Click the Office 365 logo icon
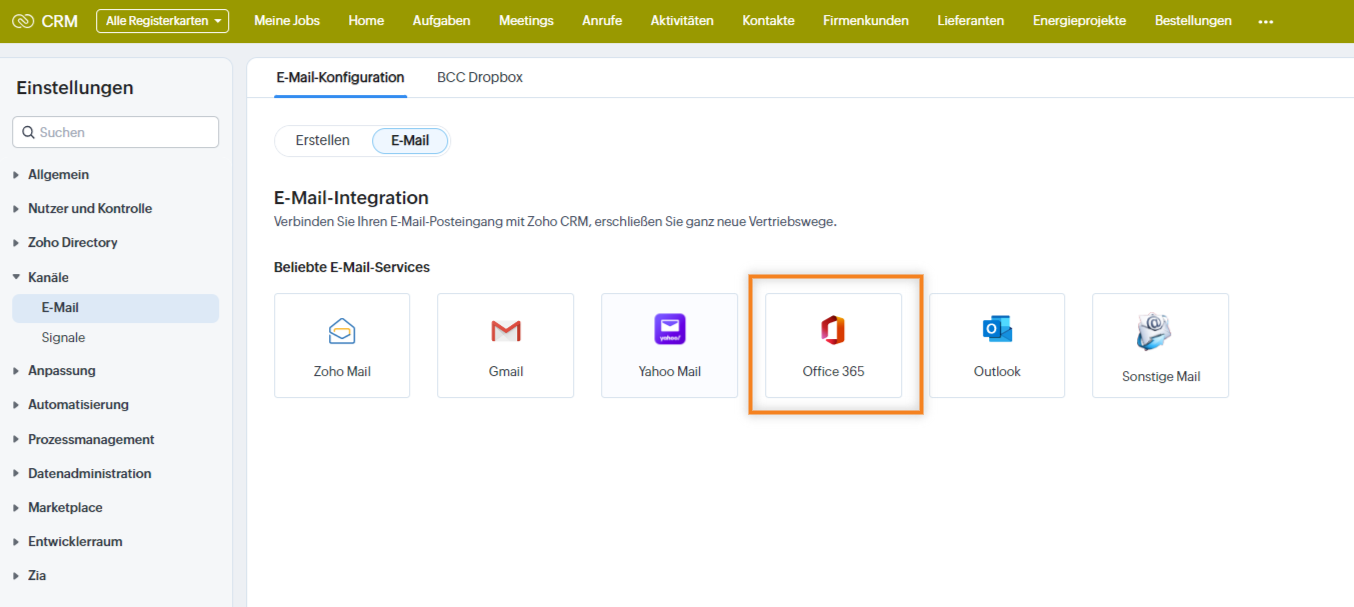This screenshot has height=607, width=1354. pyautogui.click(x=833, y=329)
